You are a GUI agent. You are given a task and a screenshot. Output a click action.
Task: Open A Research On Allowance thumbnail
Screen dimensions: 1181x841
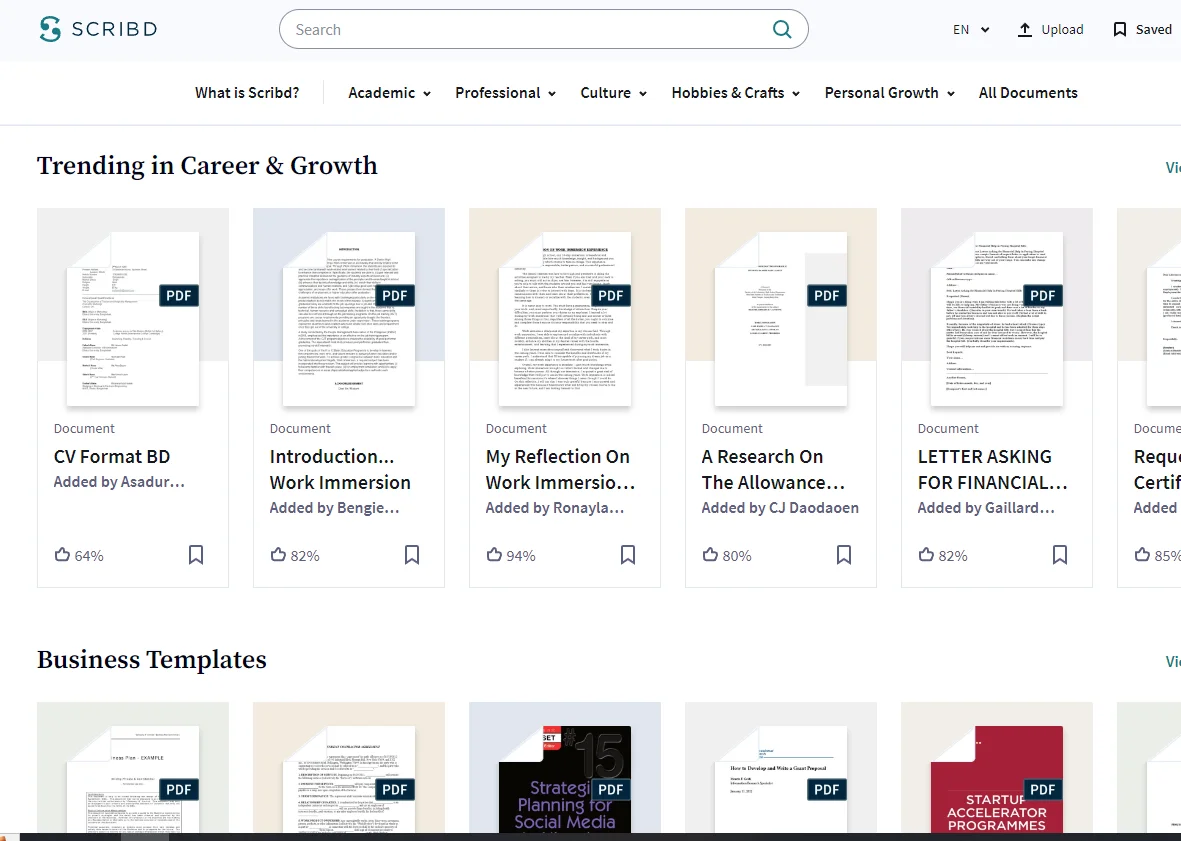pos(781,318)
